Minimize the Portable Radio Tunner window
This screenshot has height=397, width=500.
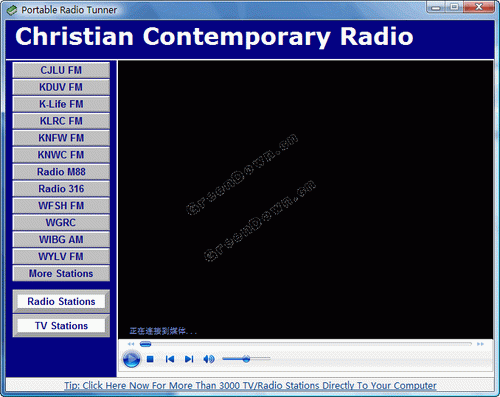(x=436, y=7)
